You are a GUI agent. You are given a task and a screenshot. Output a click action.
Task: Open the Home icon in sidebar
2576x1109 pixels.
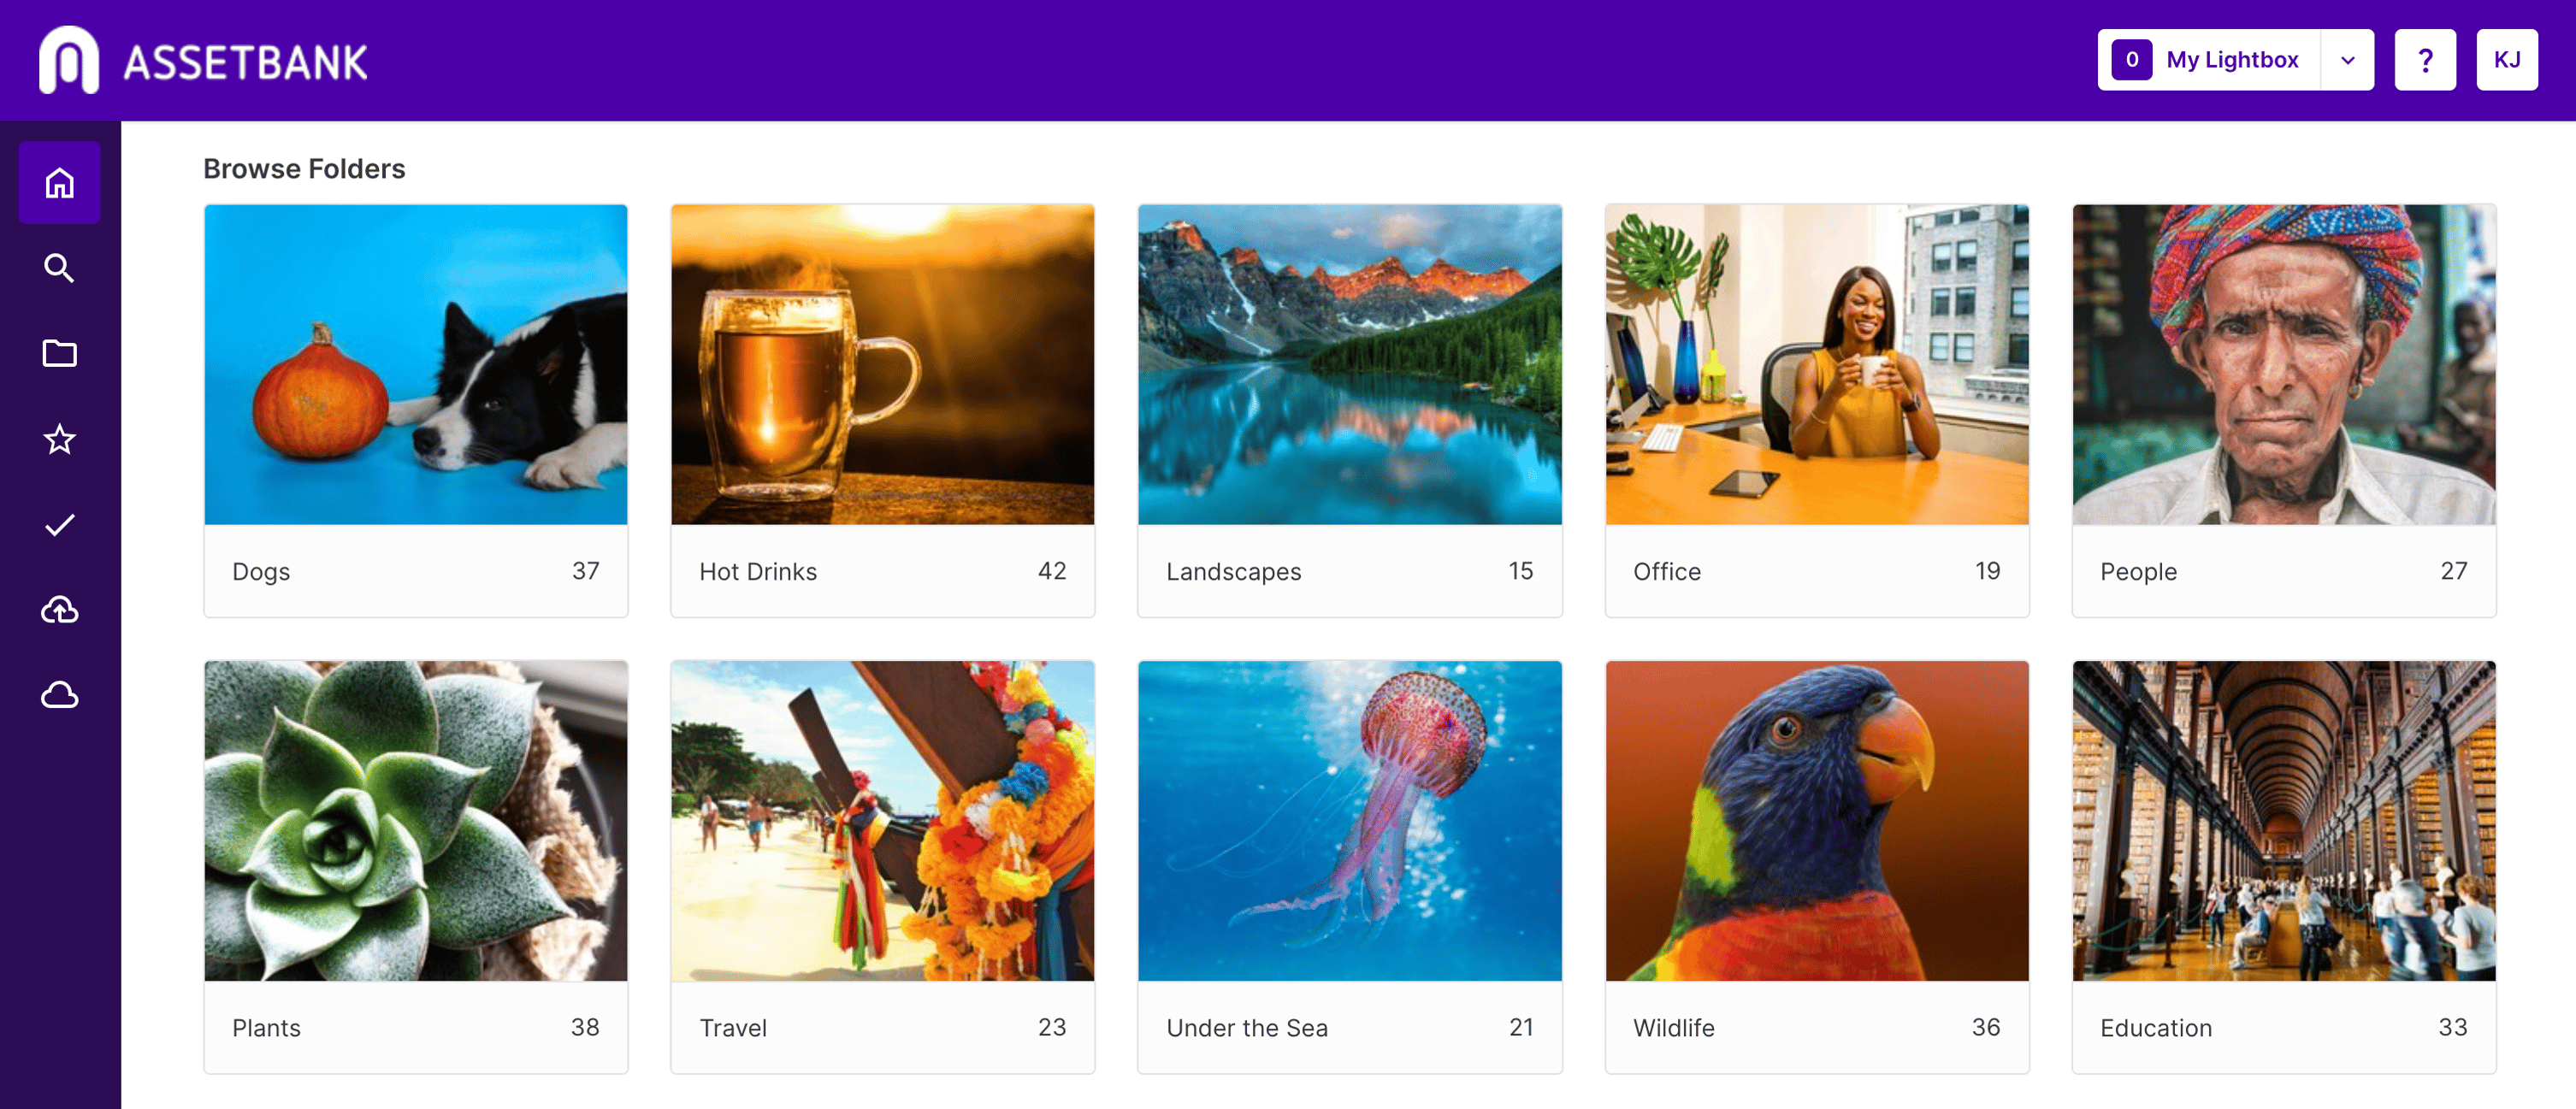click(x=60, y=182)
